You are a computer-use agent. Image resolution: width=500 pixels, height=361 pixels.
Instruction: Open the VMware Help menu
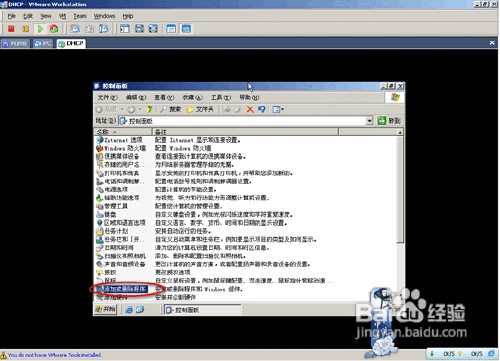[128, 16]
